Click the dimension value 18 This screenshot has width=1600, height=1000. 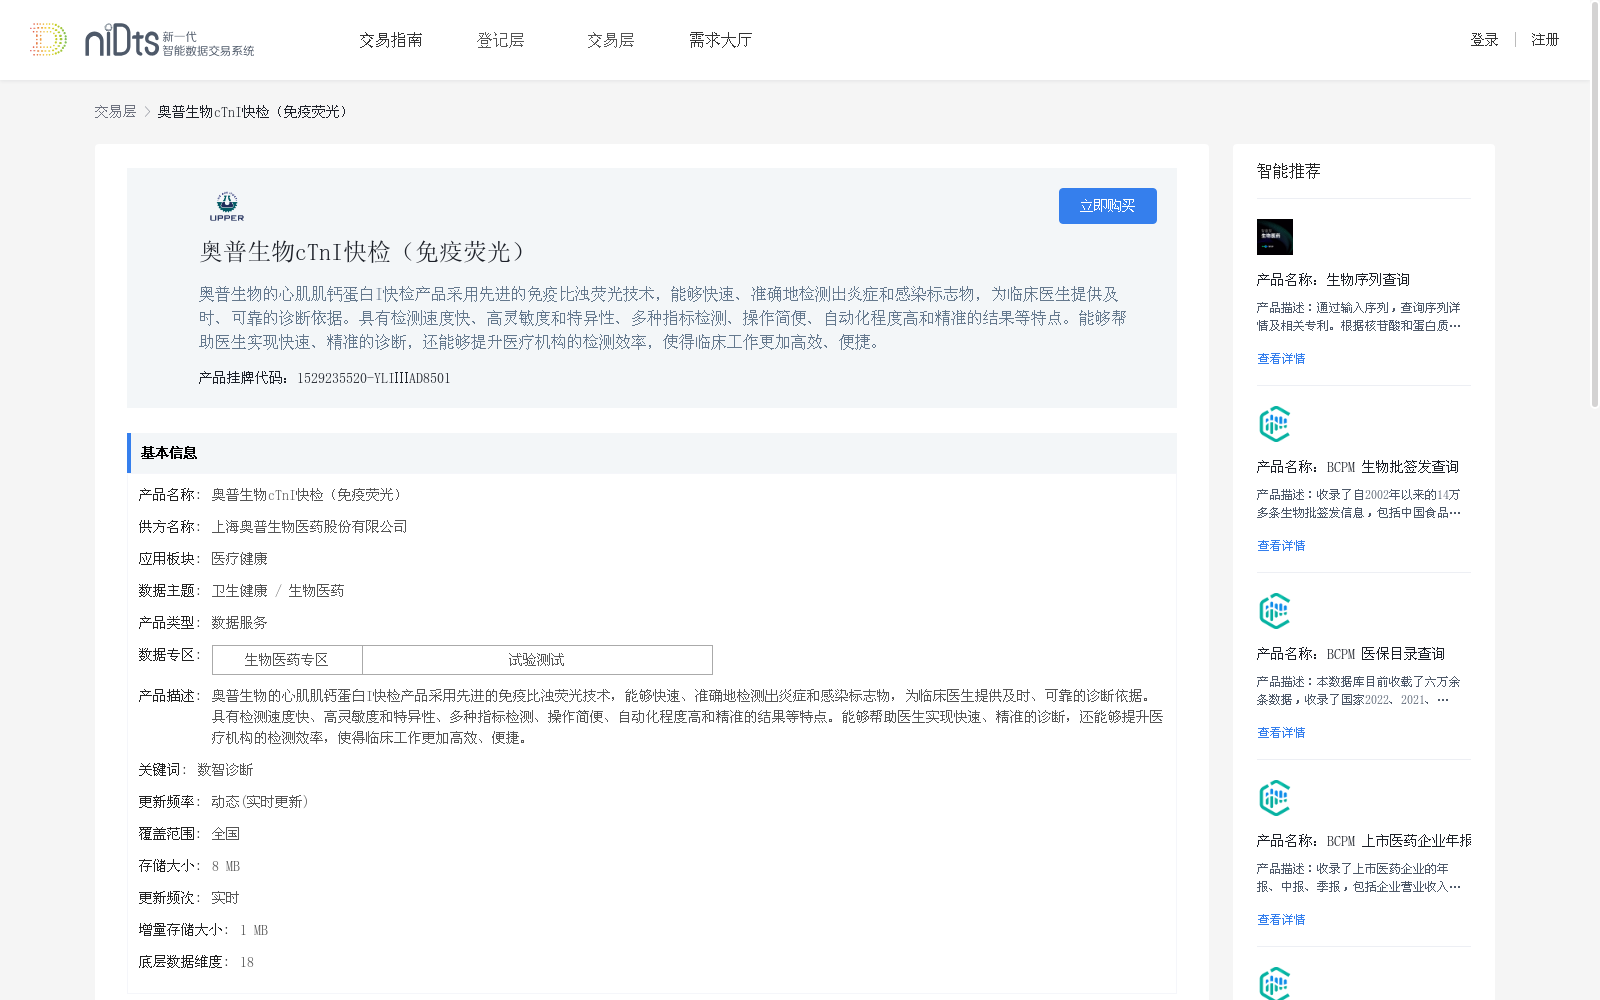[x=247, y=962]
